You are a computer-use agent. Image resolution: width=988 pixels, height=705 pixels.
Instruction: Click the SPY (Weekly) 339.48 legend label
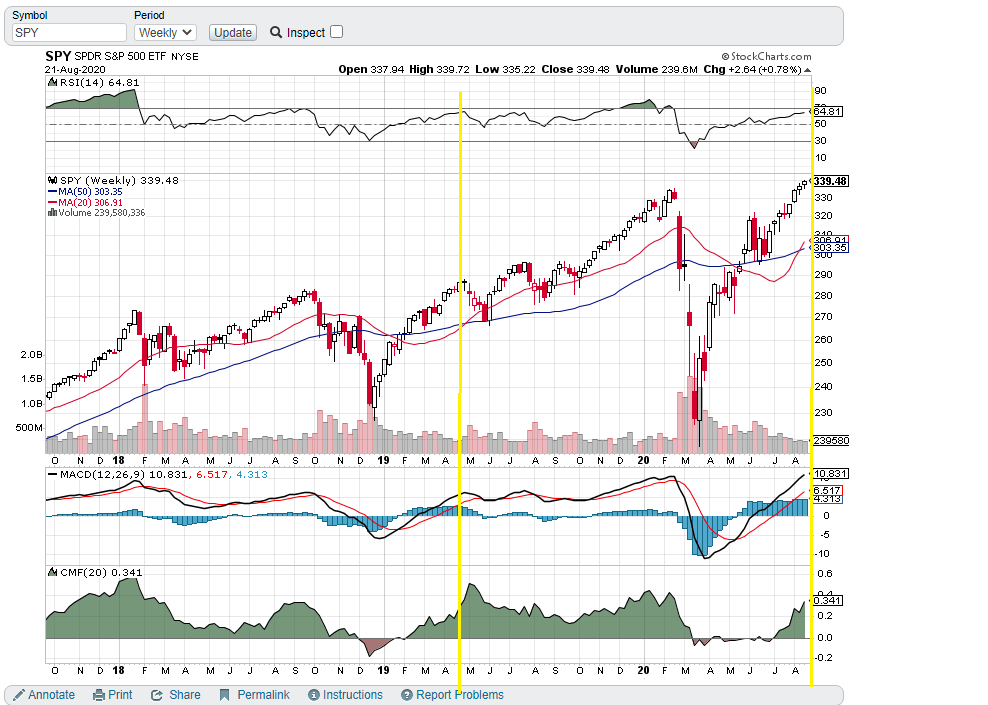114,180
